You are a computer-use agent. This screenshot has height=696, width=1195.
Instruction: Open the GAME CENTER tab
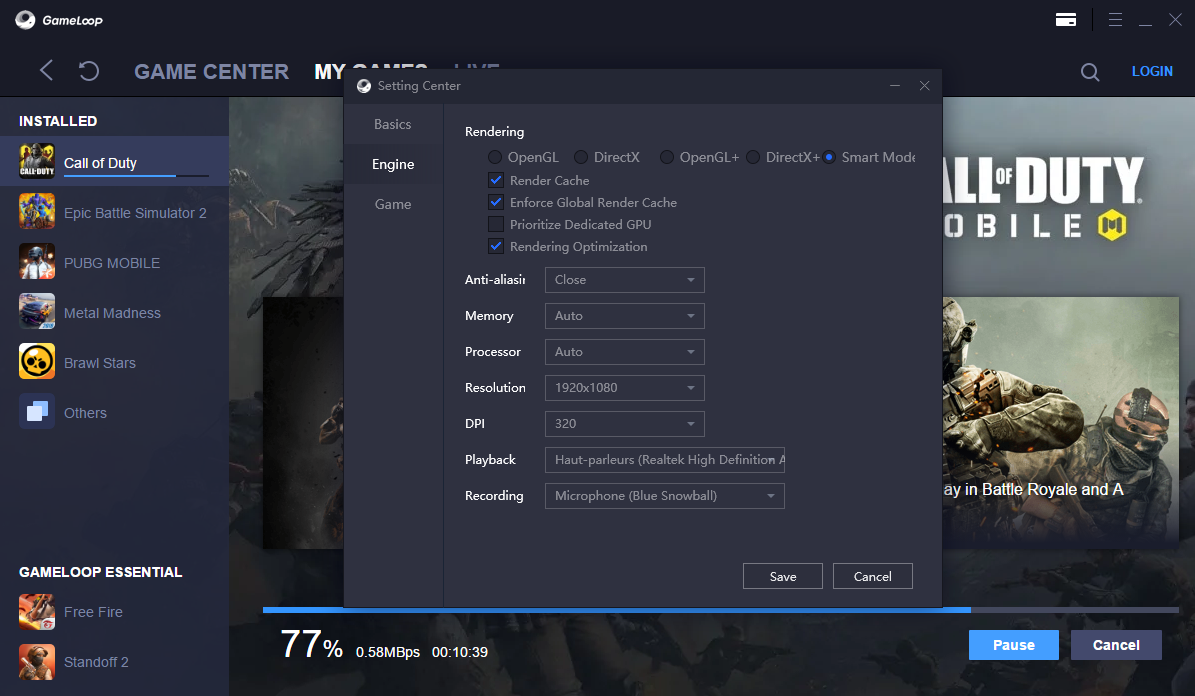click(x=211, y=72)
